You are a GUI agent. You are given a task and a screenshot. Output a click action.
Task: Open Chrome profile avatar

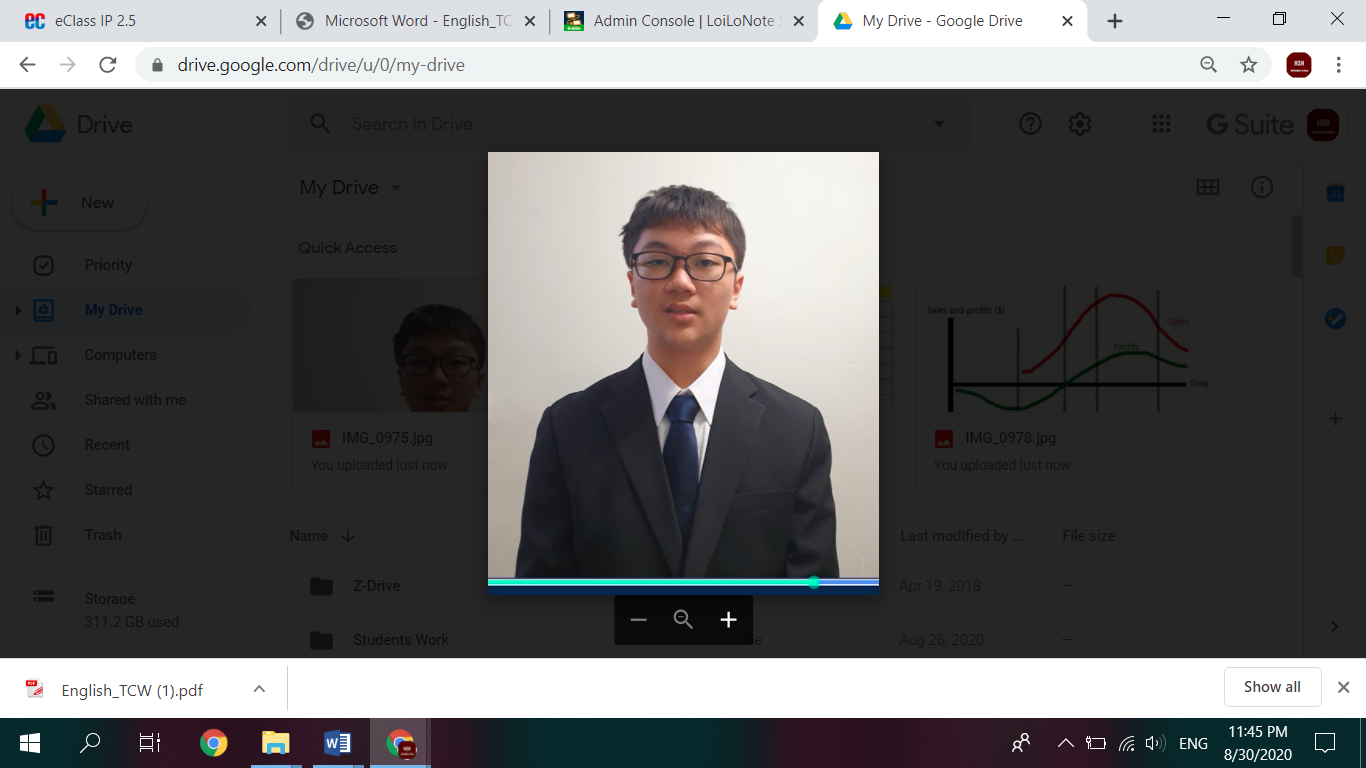tap(1299, 65)
